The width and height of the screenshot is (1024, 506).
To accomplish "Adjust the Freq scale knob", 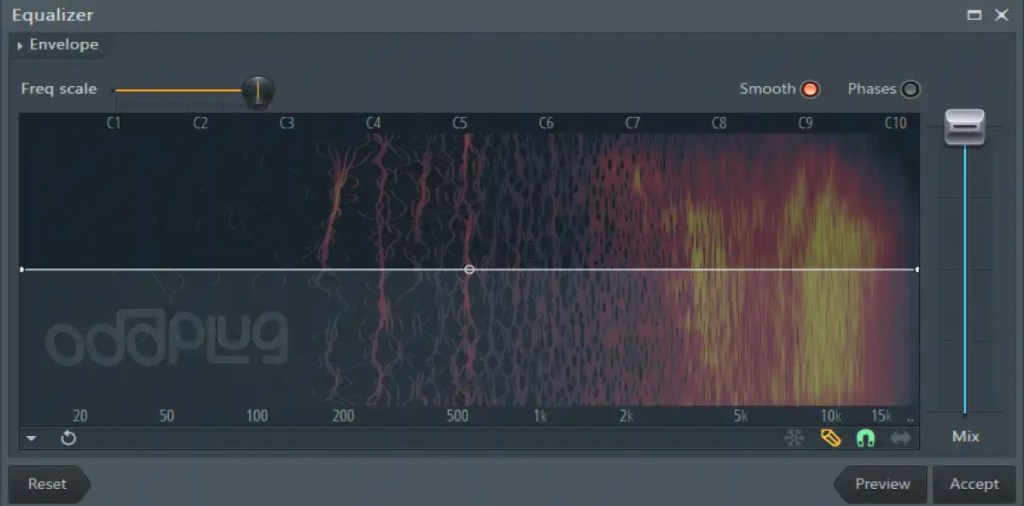I will click(258, 91).
